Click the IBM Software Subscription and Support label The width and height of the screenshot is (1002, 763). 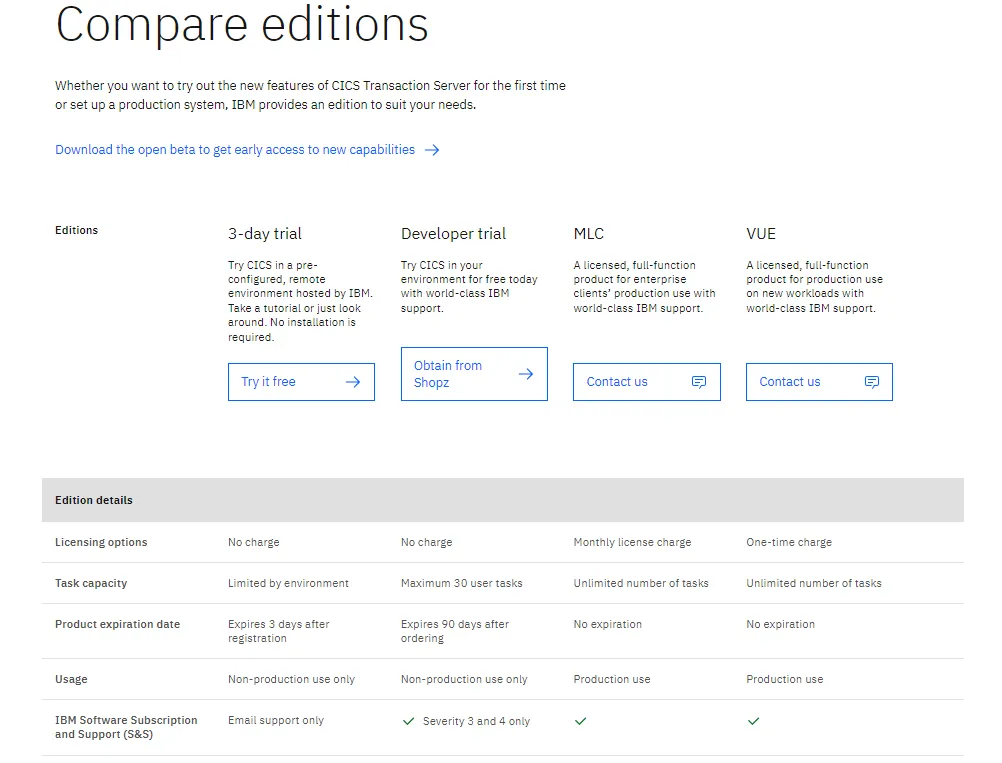[126, 727]
